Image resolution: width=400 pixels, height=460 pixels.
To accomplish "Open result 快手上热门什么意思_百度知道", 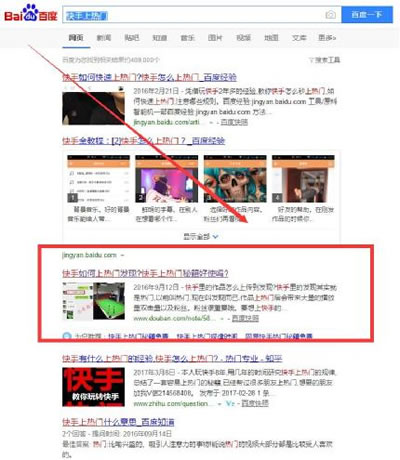I will 118,422.
